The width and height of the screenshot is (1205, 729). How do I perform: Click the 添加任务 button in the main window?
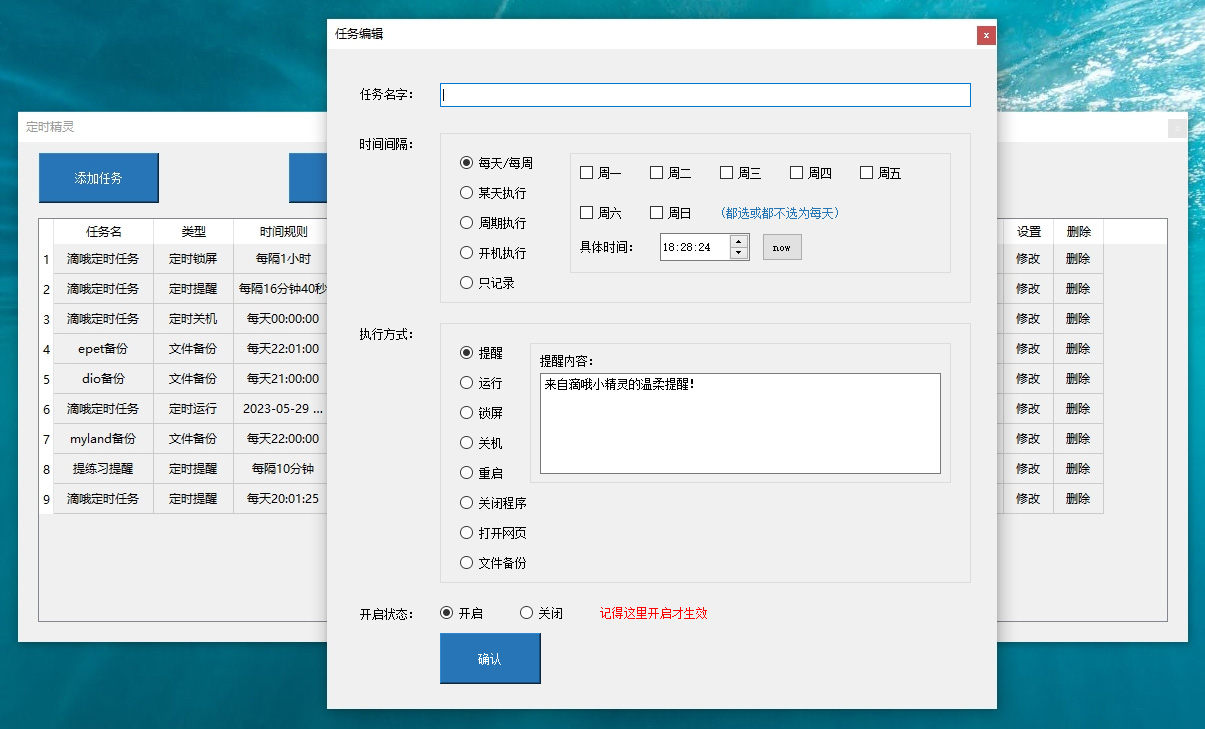coord(99,178)
